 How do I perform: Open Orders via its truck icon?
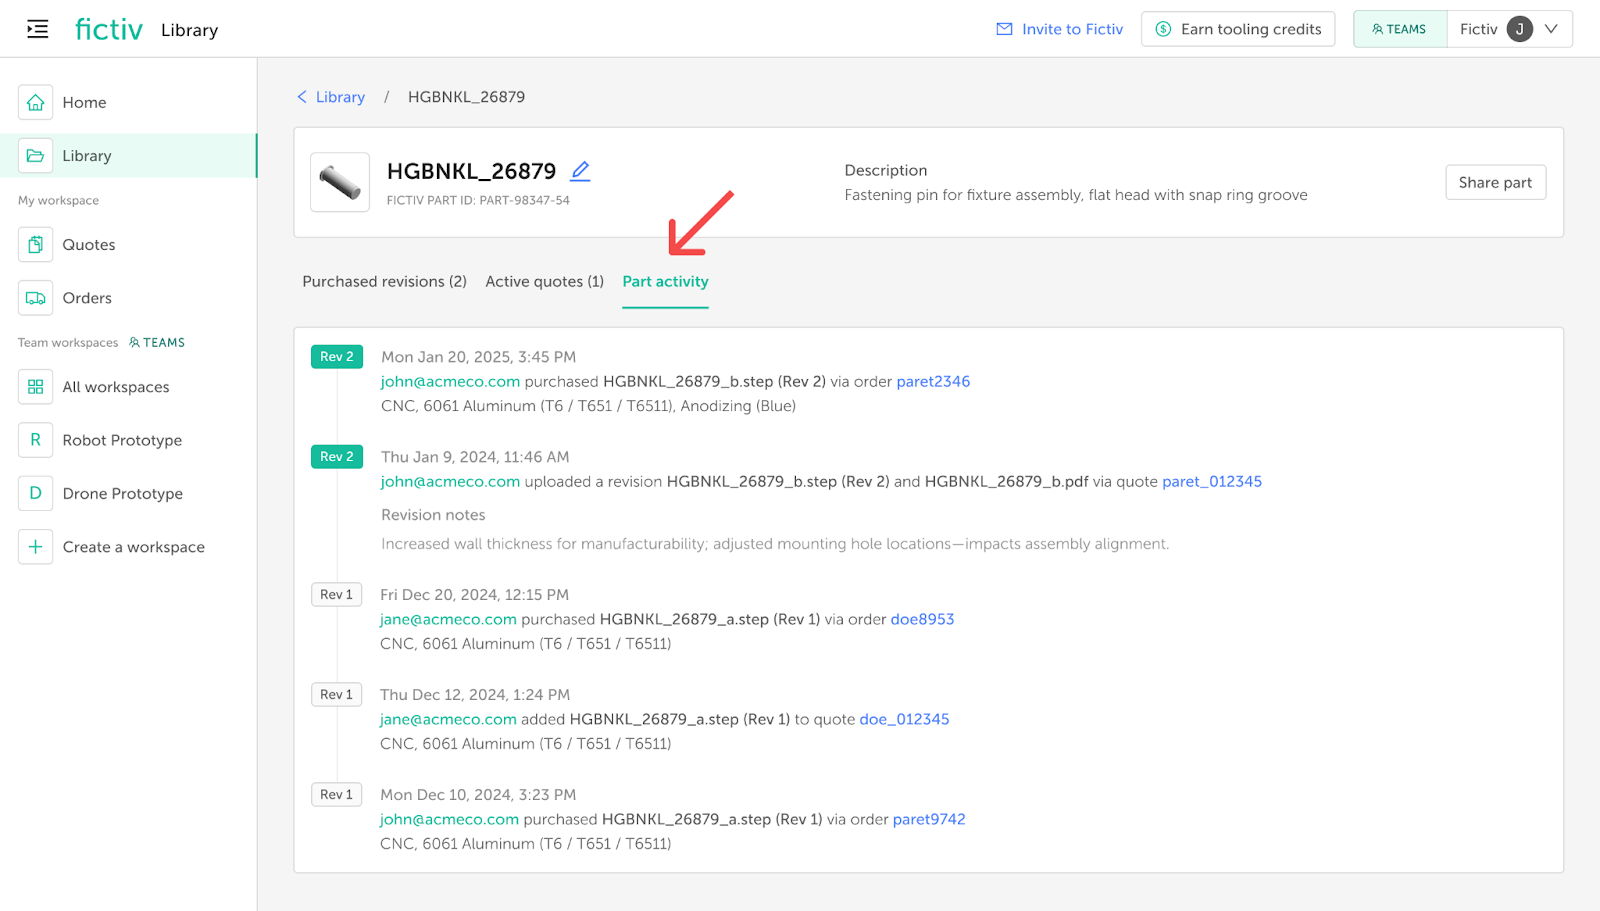coord(35,298)
